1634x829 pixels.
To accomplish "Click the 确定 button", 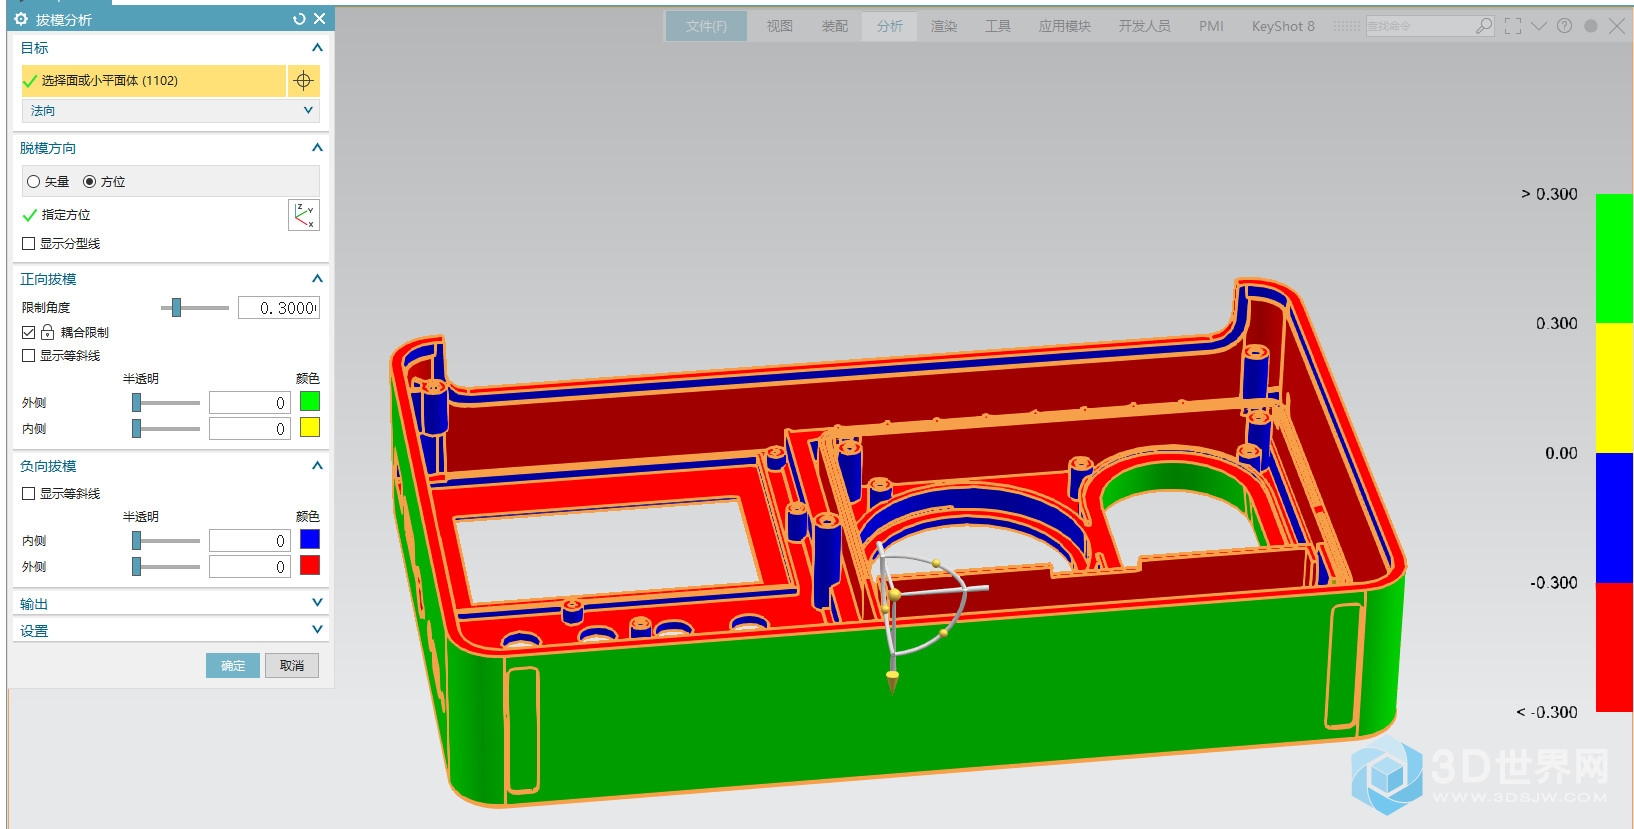I will coord(233,666).
